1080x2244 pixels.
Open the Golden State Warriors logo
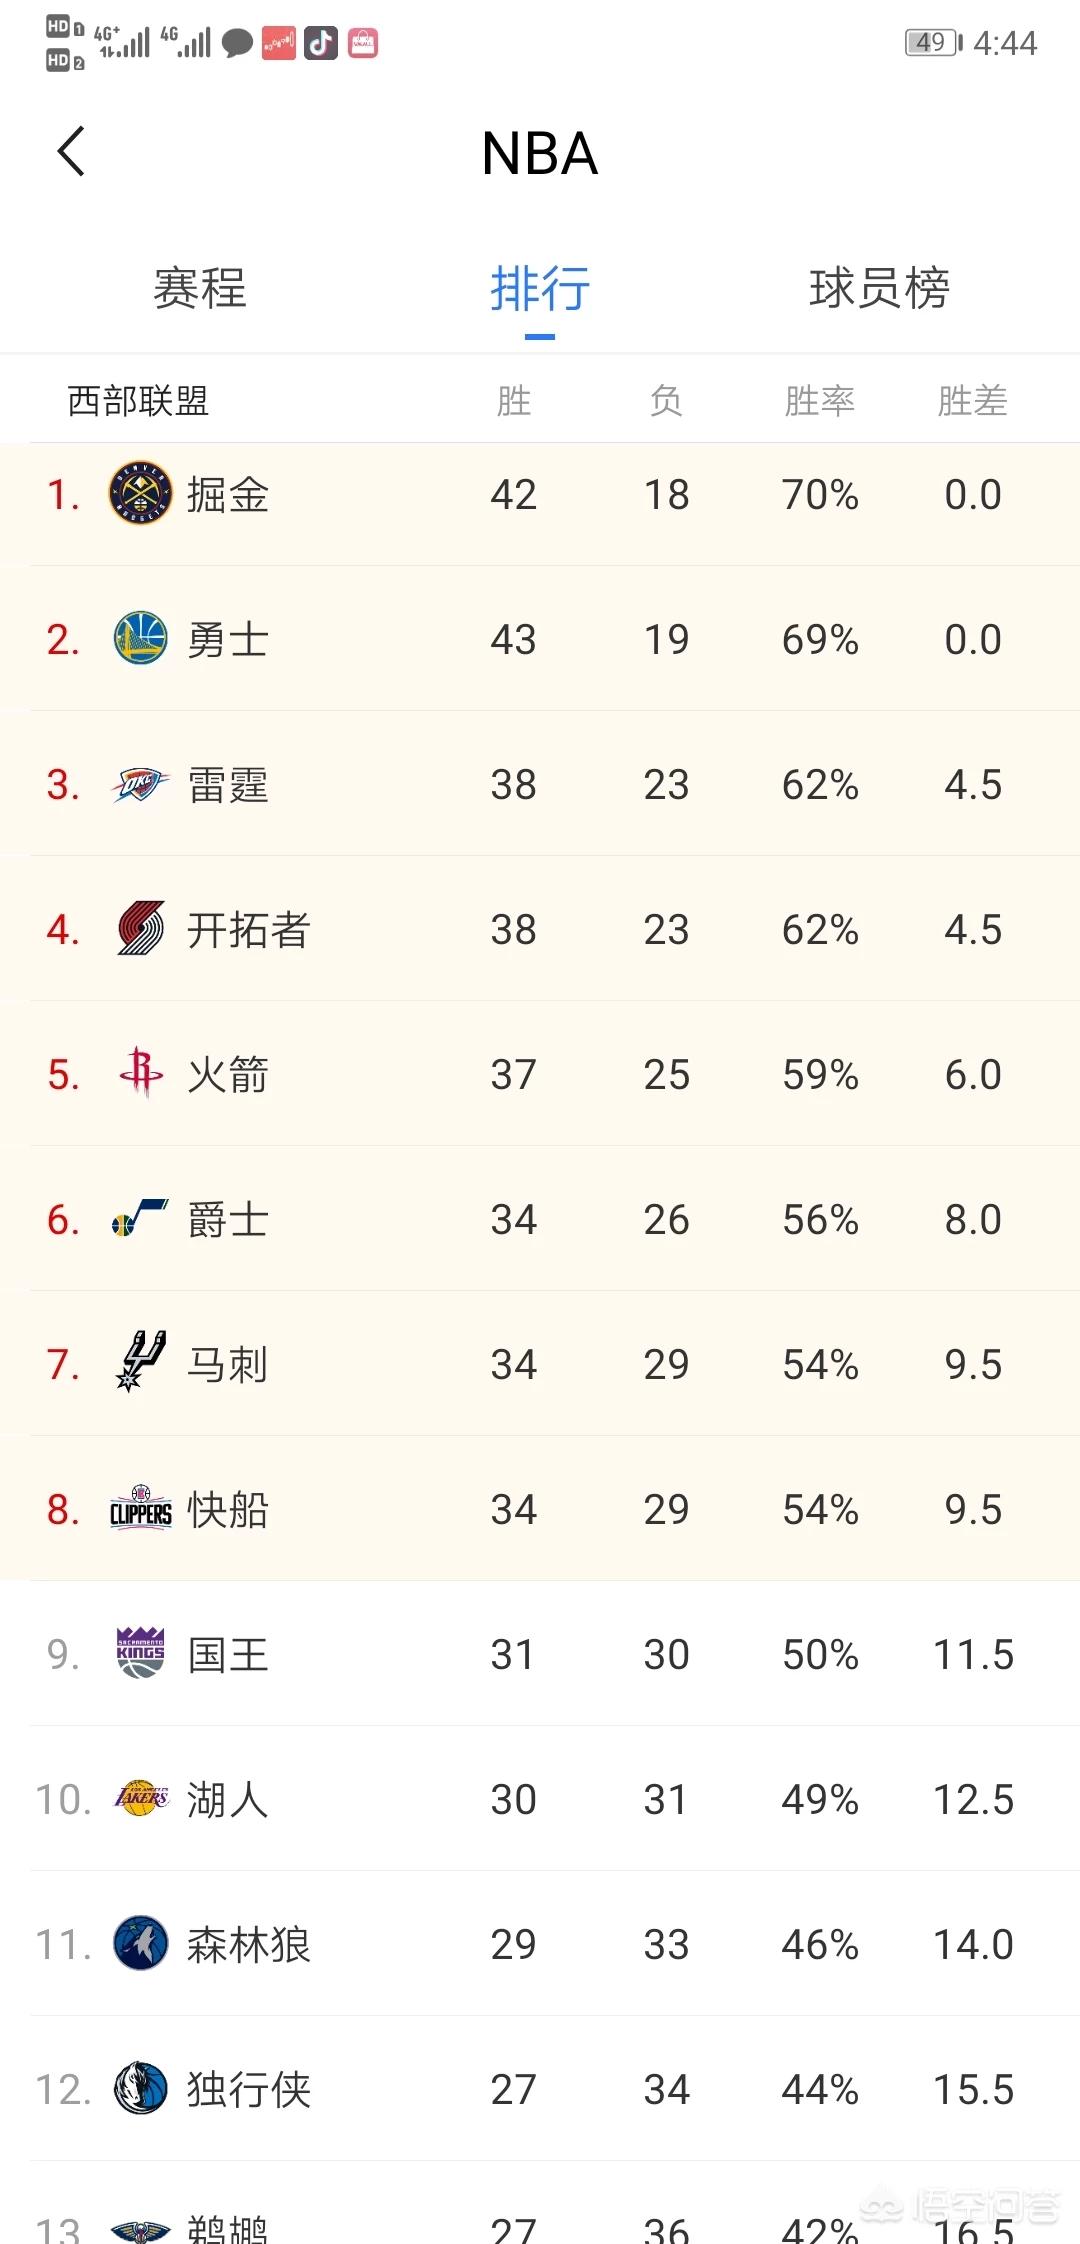140,639
